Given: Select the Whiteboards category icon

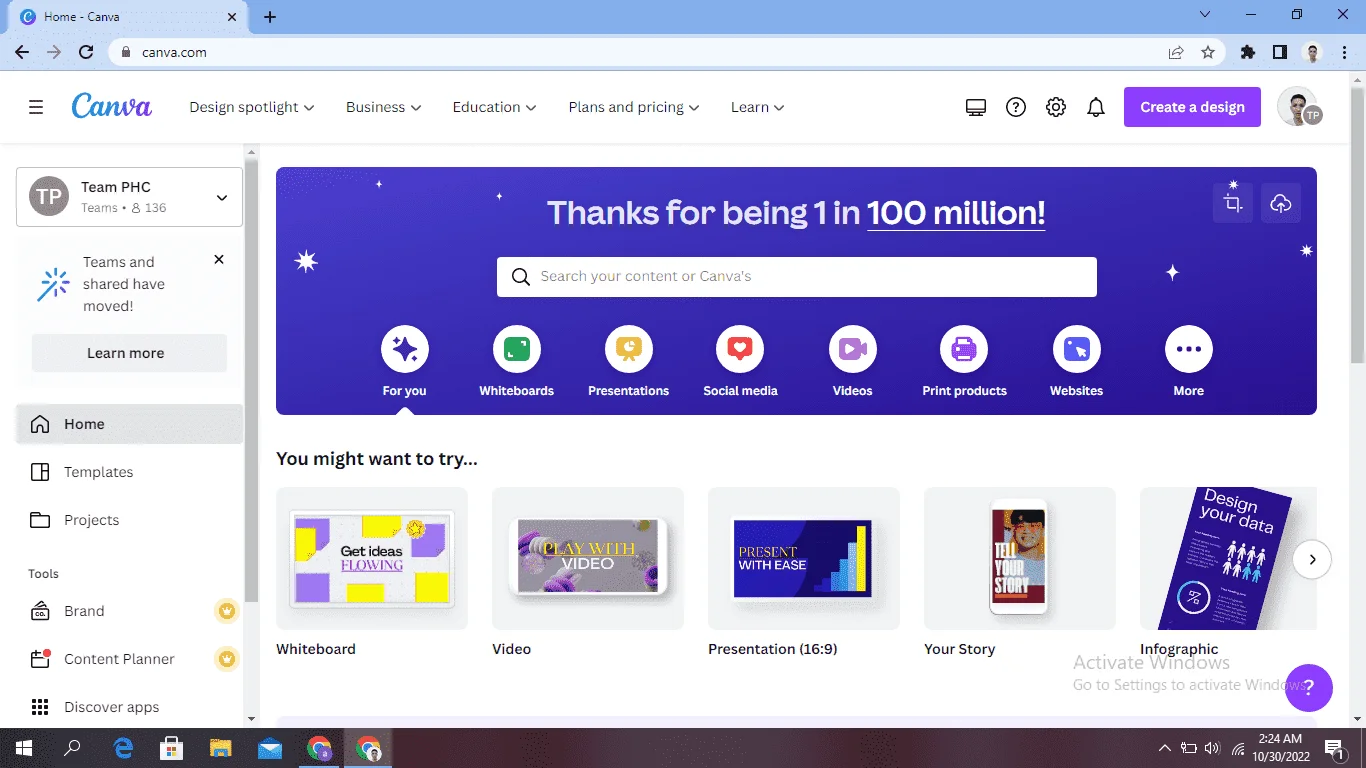Looking at the screenshot, I should [517, 349].
